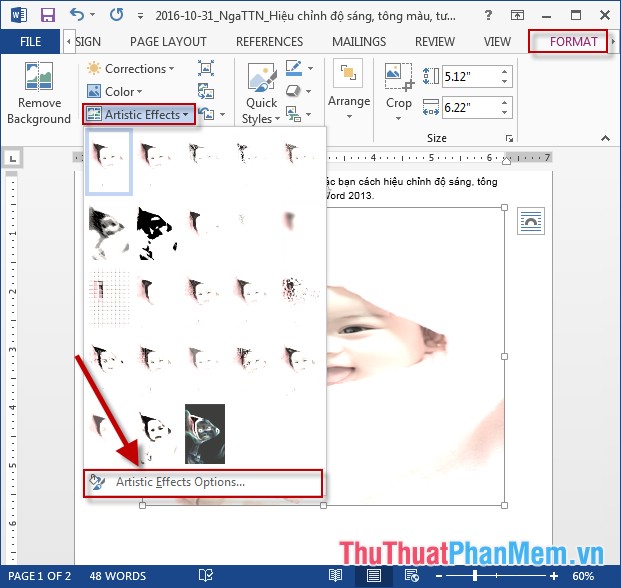Apply the Glow Edges dark thumbnail
621x588 pixels.
pos(205,434)
